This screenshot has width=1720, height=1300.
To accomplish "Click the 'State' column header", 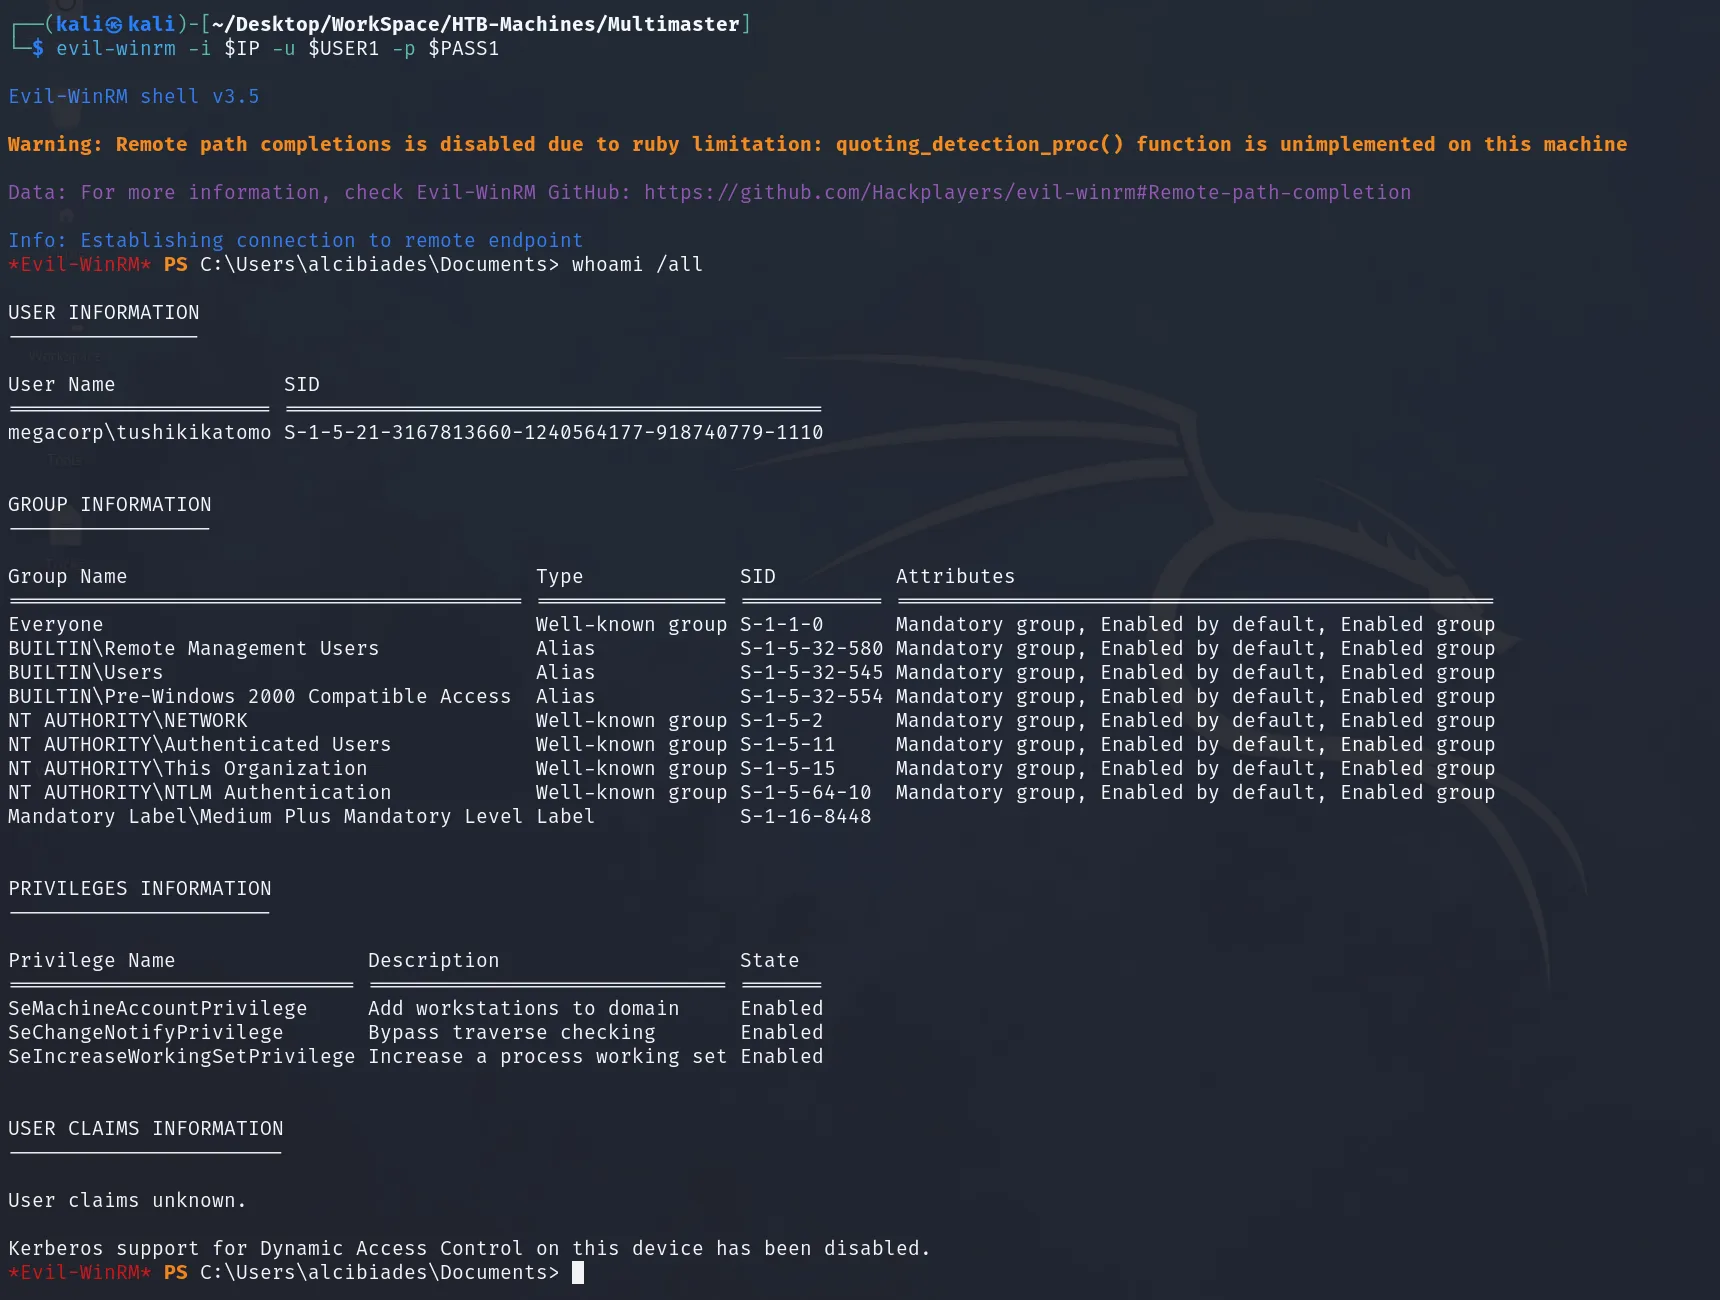I will coord(770,960).
